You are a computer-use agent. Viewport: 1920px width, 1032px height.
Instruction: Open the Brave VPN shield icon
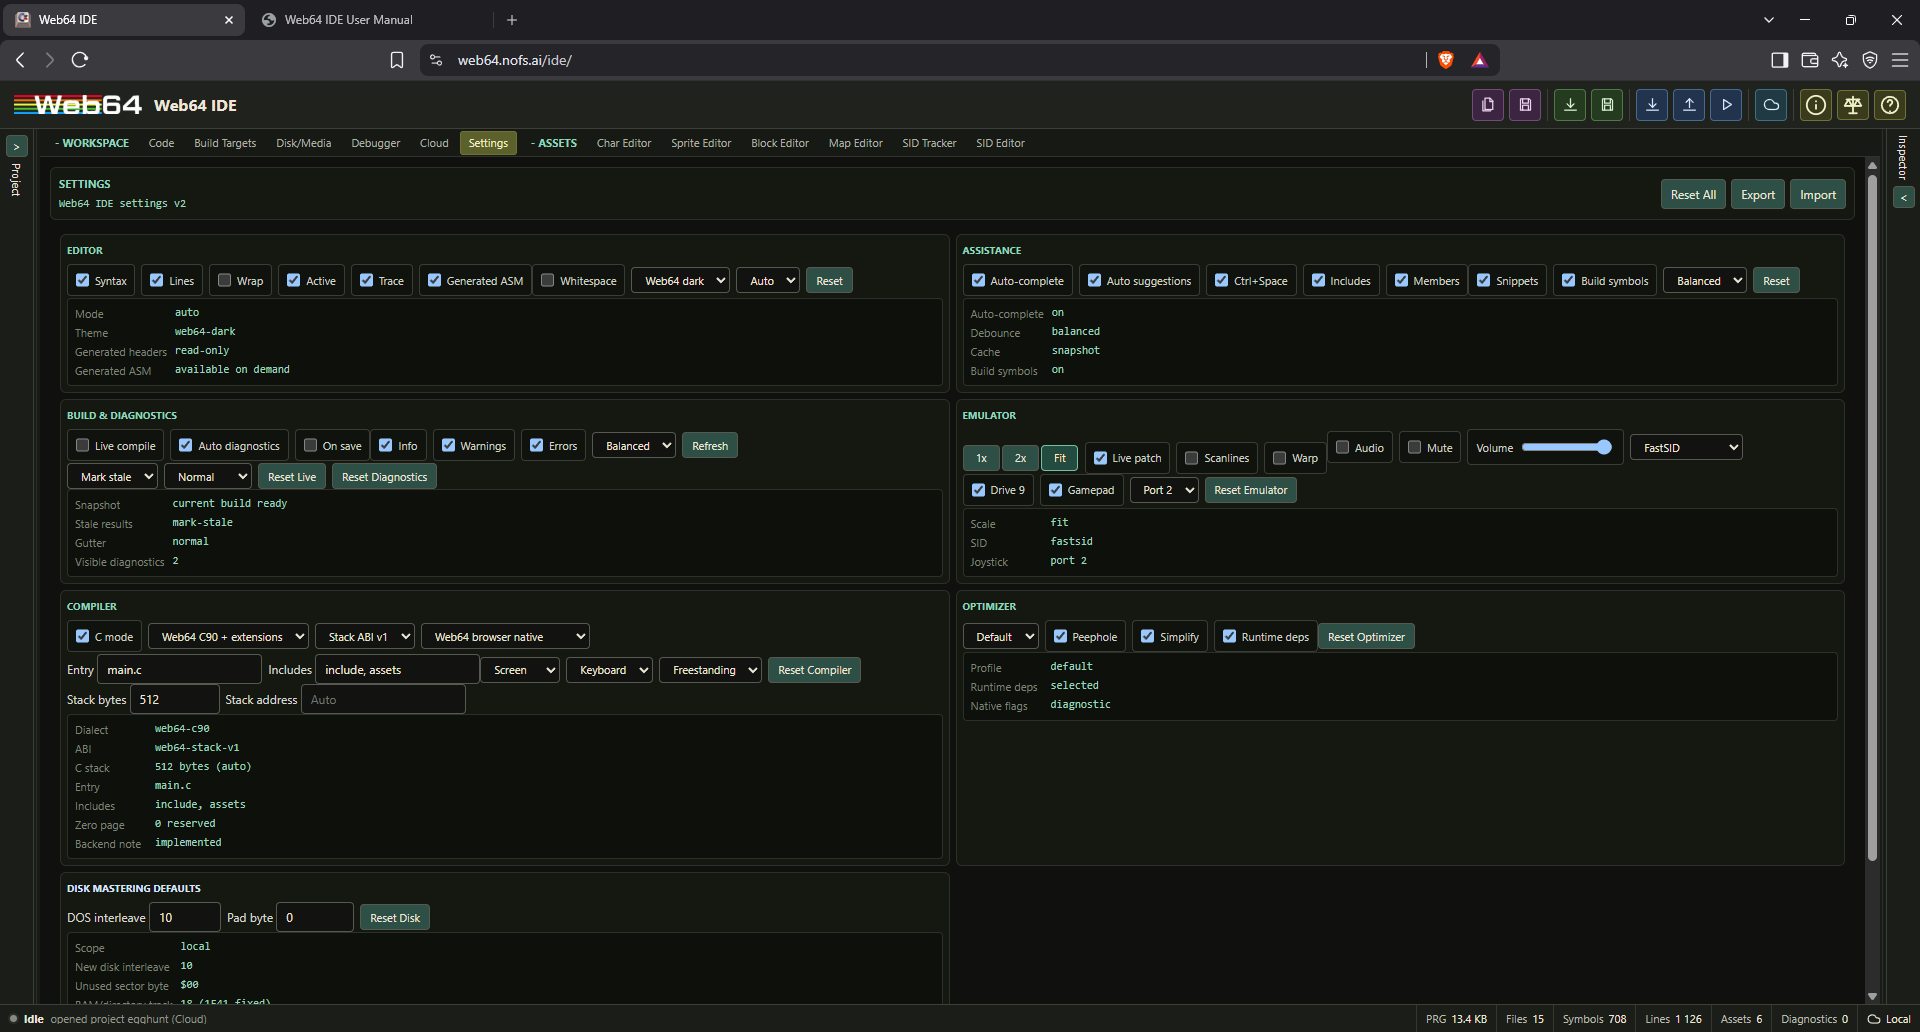point(1870,60)
